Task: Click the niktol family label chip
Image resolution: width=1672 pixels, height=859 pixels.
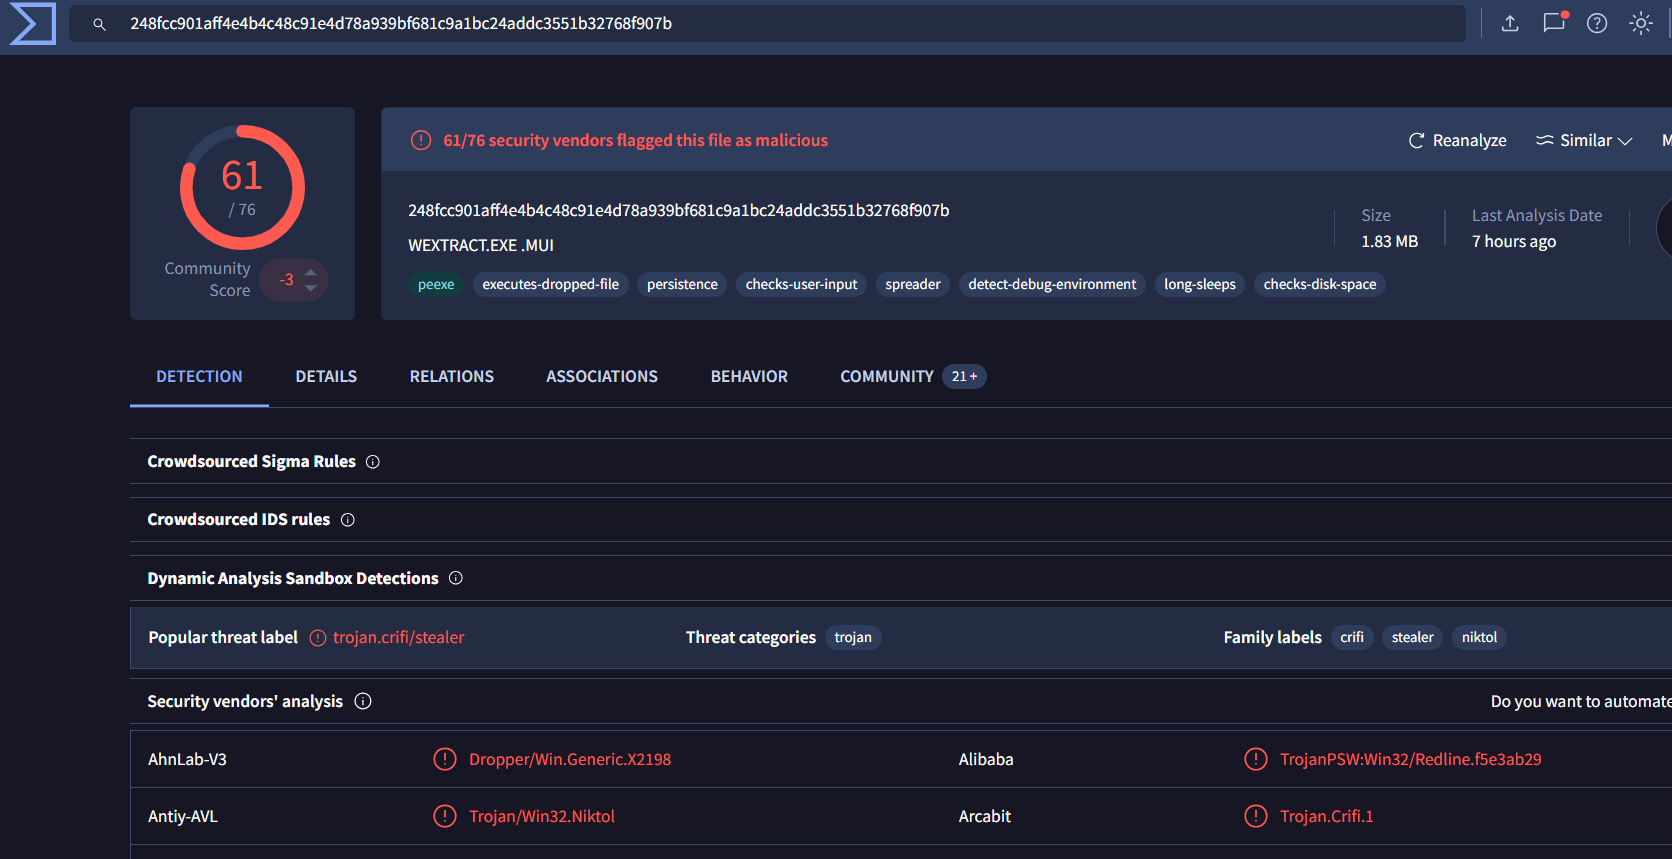Action: pos(1480,638)
